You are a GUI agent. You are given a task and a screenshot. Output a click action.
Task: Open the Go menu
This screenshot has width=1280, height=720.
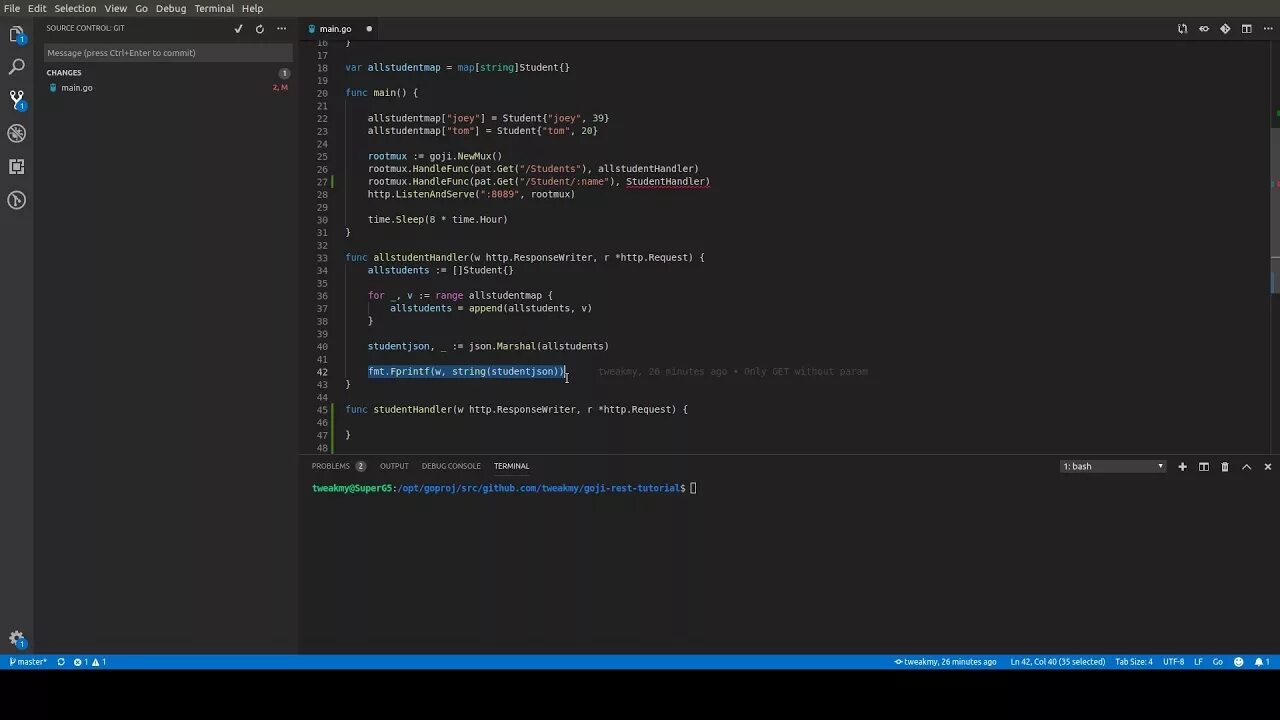tap(141, 8)
